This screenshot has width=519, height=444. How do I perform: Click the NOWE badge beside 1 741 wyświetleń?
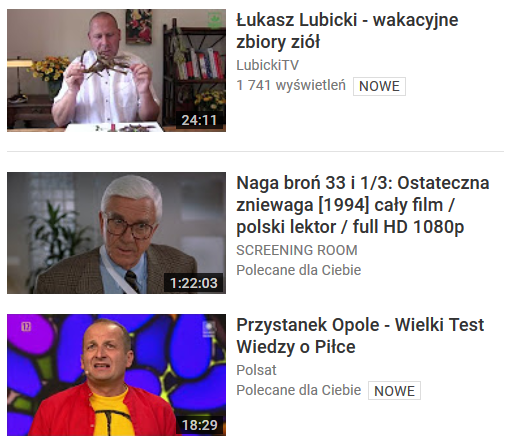click(x=379, y=86)
